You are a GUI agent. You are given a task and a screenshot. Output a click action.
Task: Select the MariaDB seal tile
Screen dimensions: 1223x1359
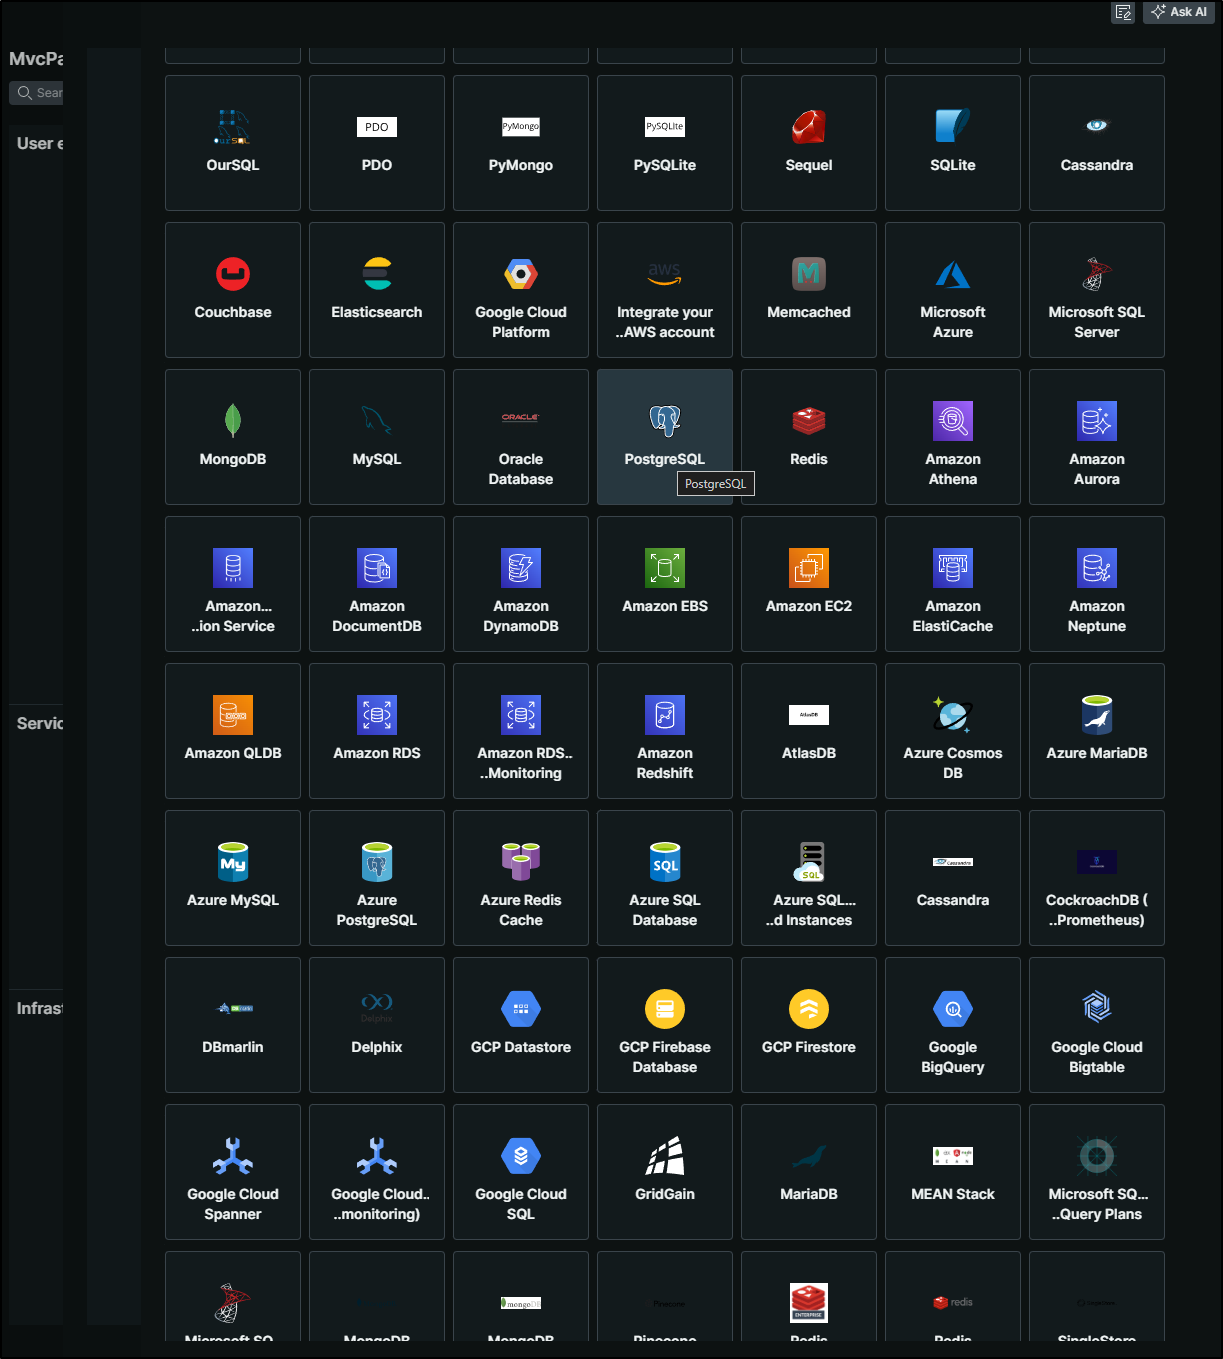click(809, 1172)
